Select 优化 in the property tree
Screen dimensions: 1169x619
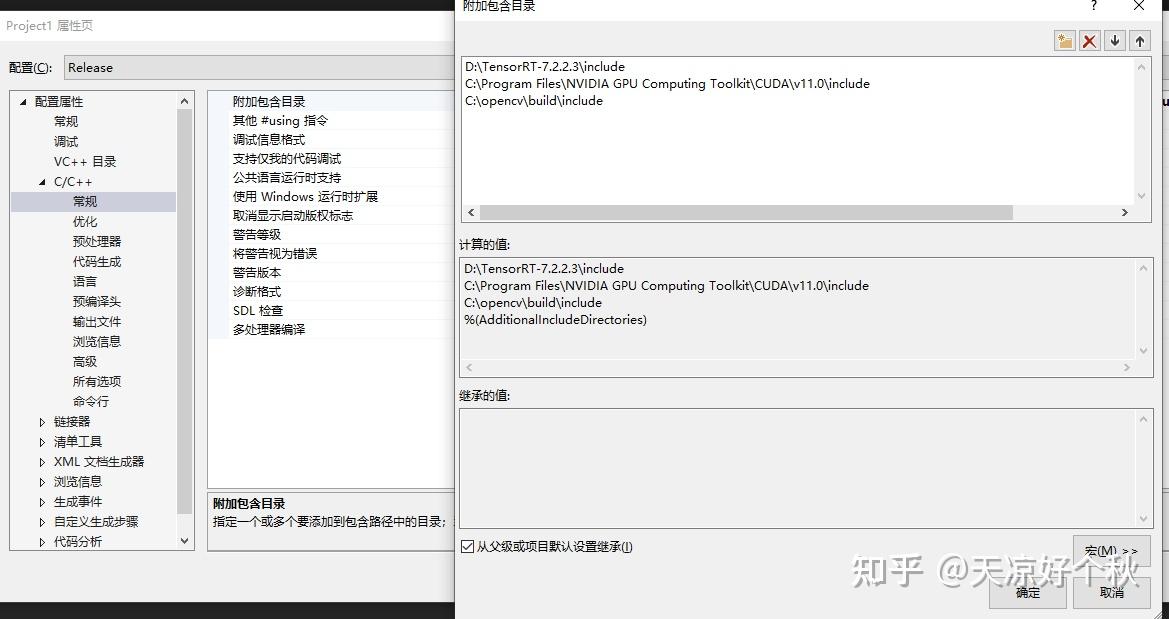click(86, 221)
